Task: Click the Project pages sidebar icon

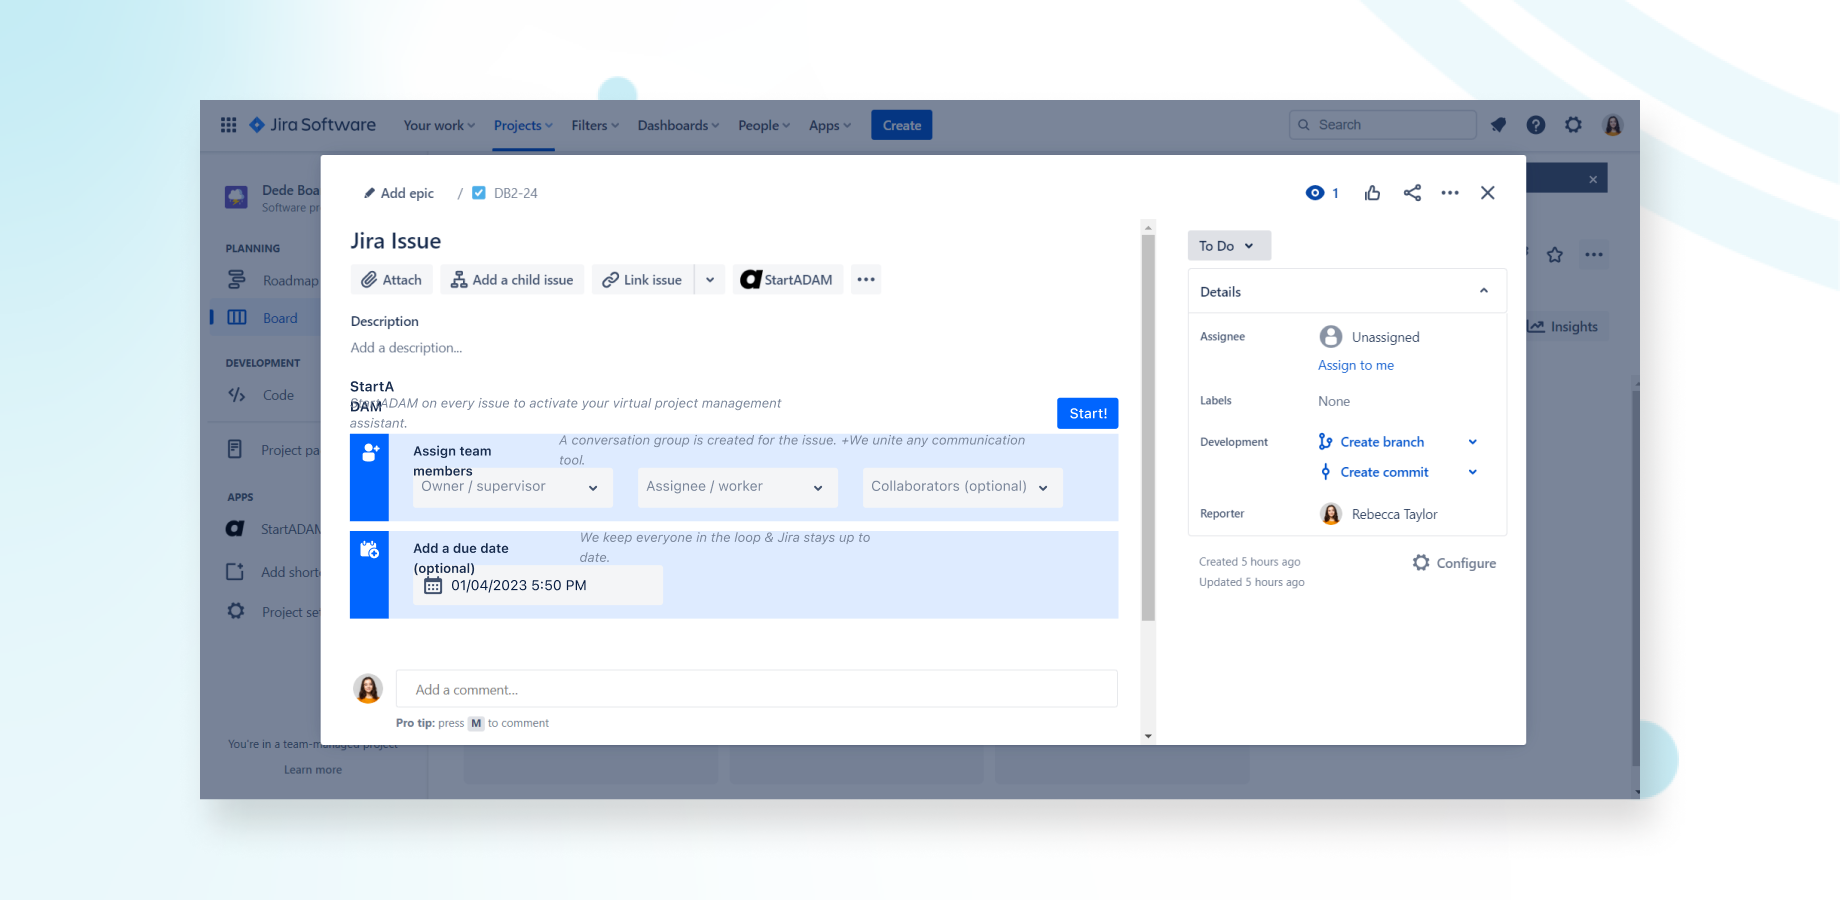Action: 235,450
